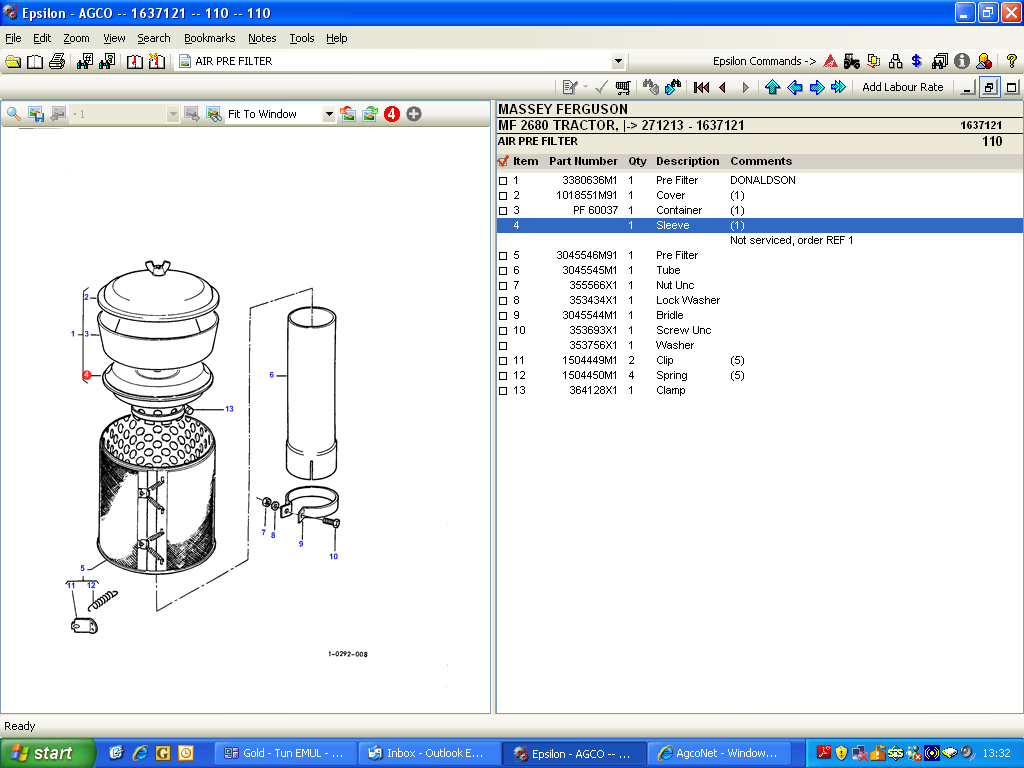Click the find in image icon with binoculars

coord(214,114)
